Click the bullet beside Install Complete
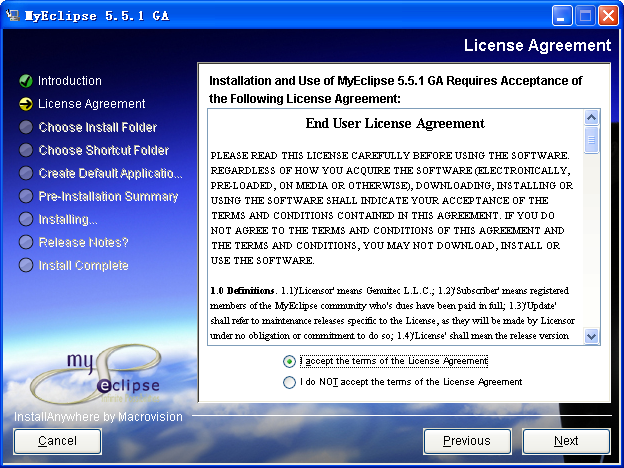 pos(26,265)
